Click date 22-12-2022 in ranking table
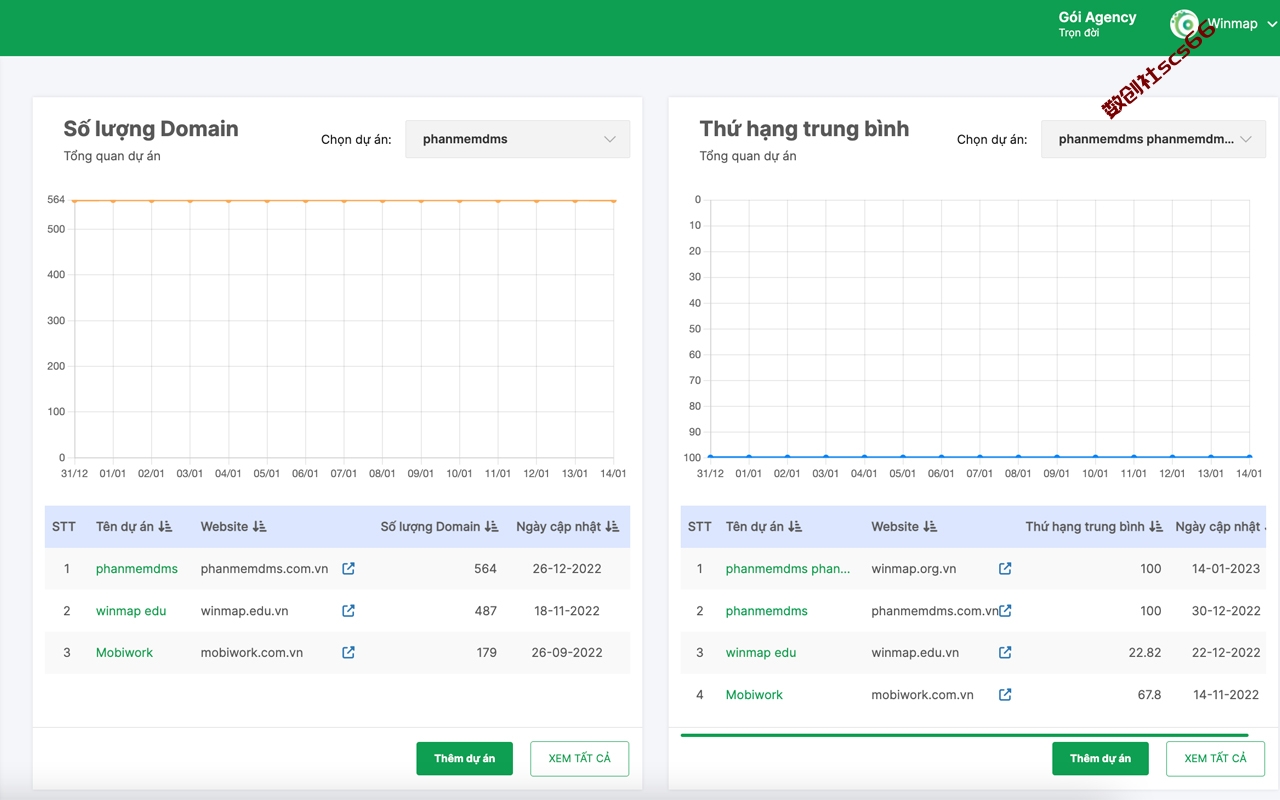Screen dimensions: 1280x800 [x=1226, y=652]
